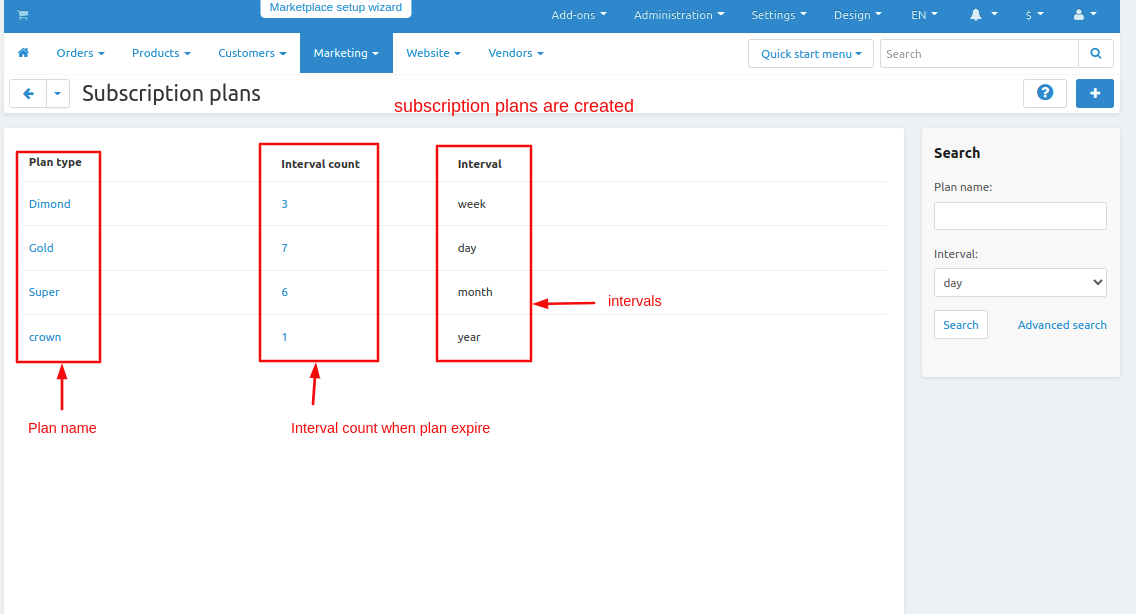Open the Marketing menu

point(346,53)
